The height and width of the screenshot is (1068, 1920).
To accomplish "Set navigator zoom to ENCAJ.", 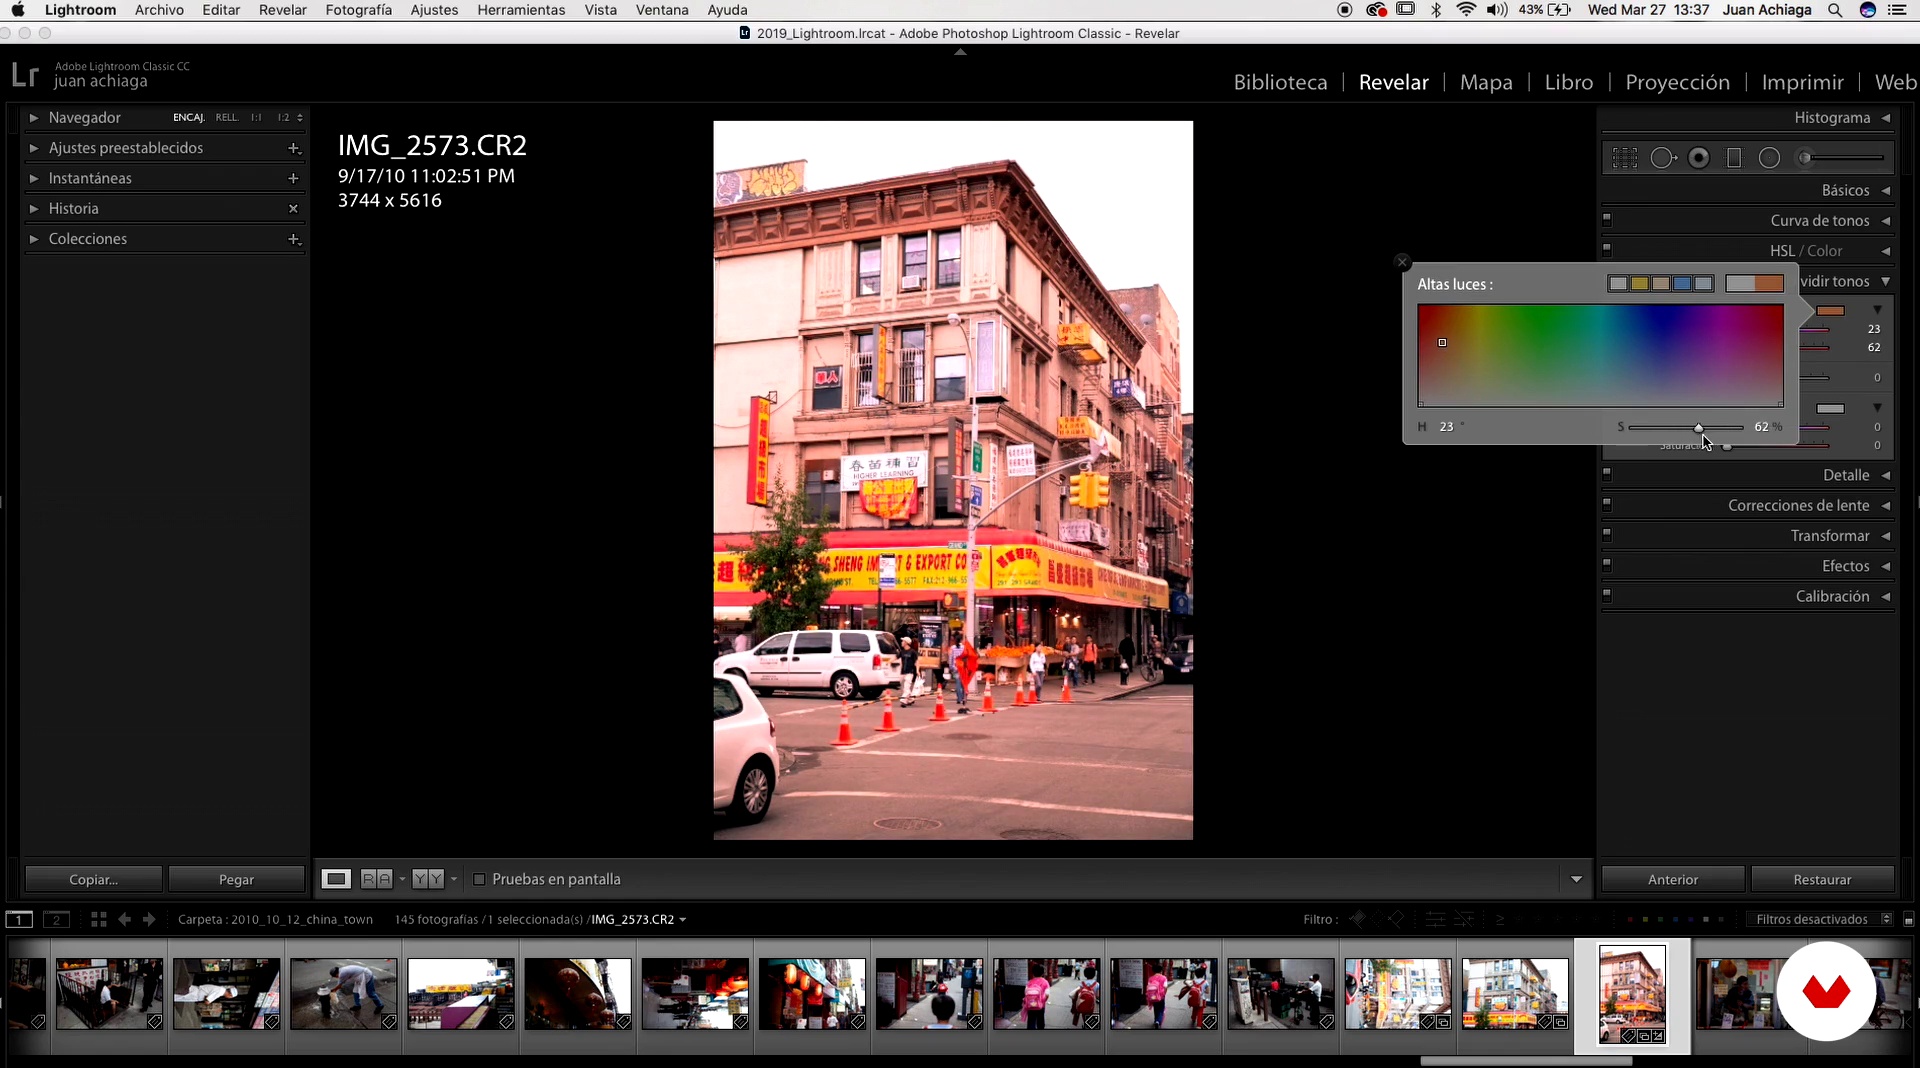I will (x=188, y=118).
